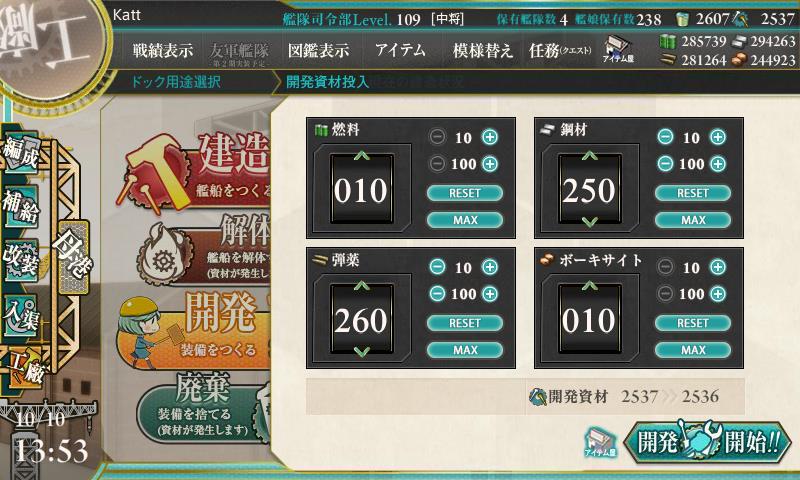
Task: Open the 改装 remodel side icon
Action: (21, 260)
